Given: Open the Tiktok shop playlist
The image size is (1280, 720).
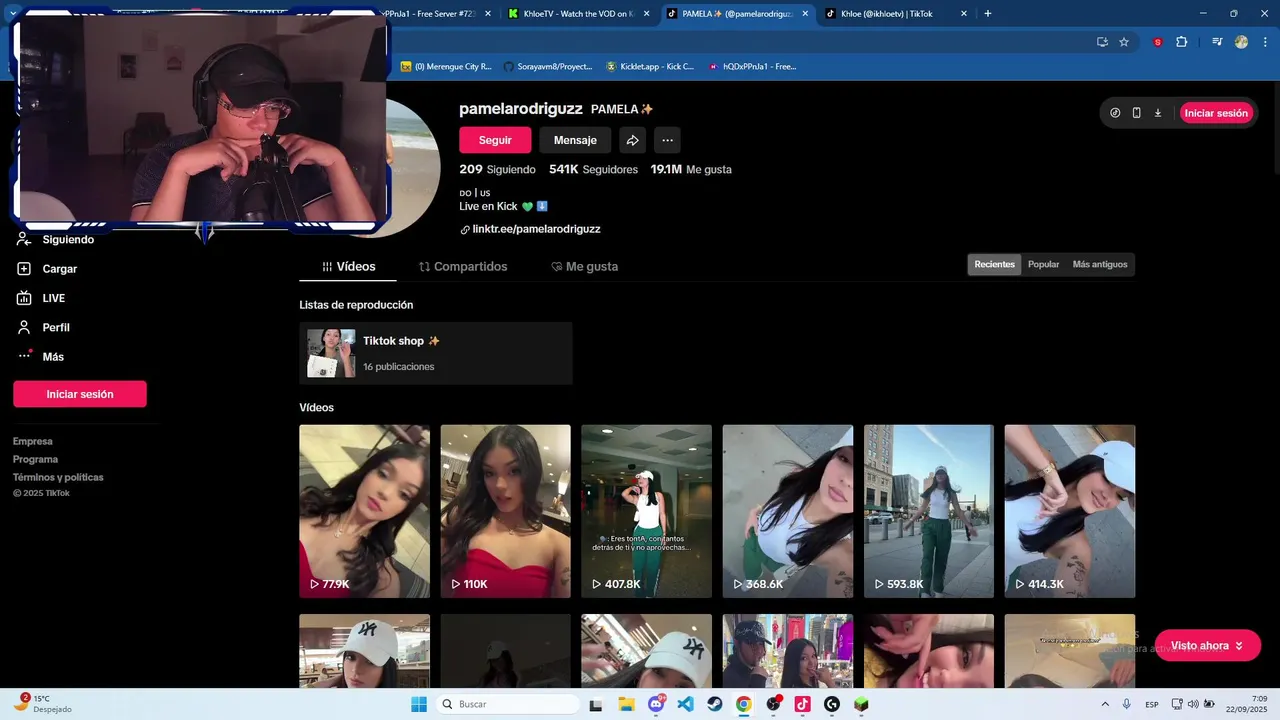Looking at the screenshot, I should click(x=436, y=353).
